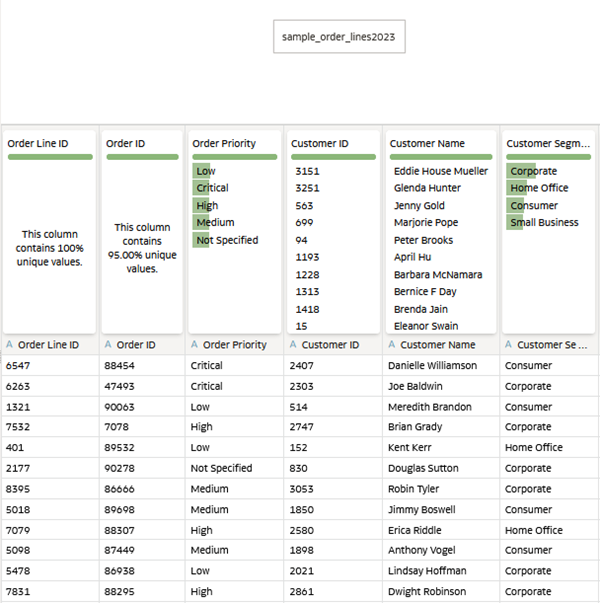Select Bernice F Day in Customer Name tile
The image size is (600, 603).
click(x=425, y=292)
